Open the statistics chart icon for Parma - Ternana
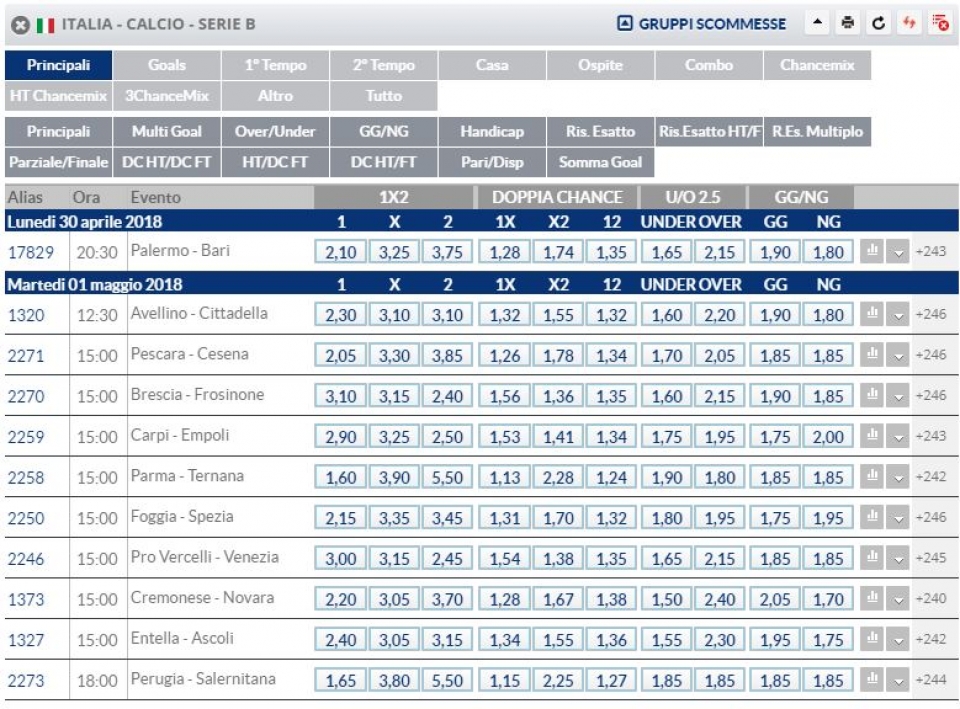This screenshot has height=709, width=960. click(872, 476)
